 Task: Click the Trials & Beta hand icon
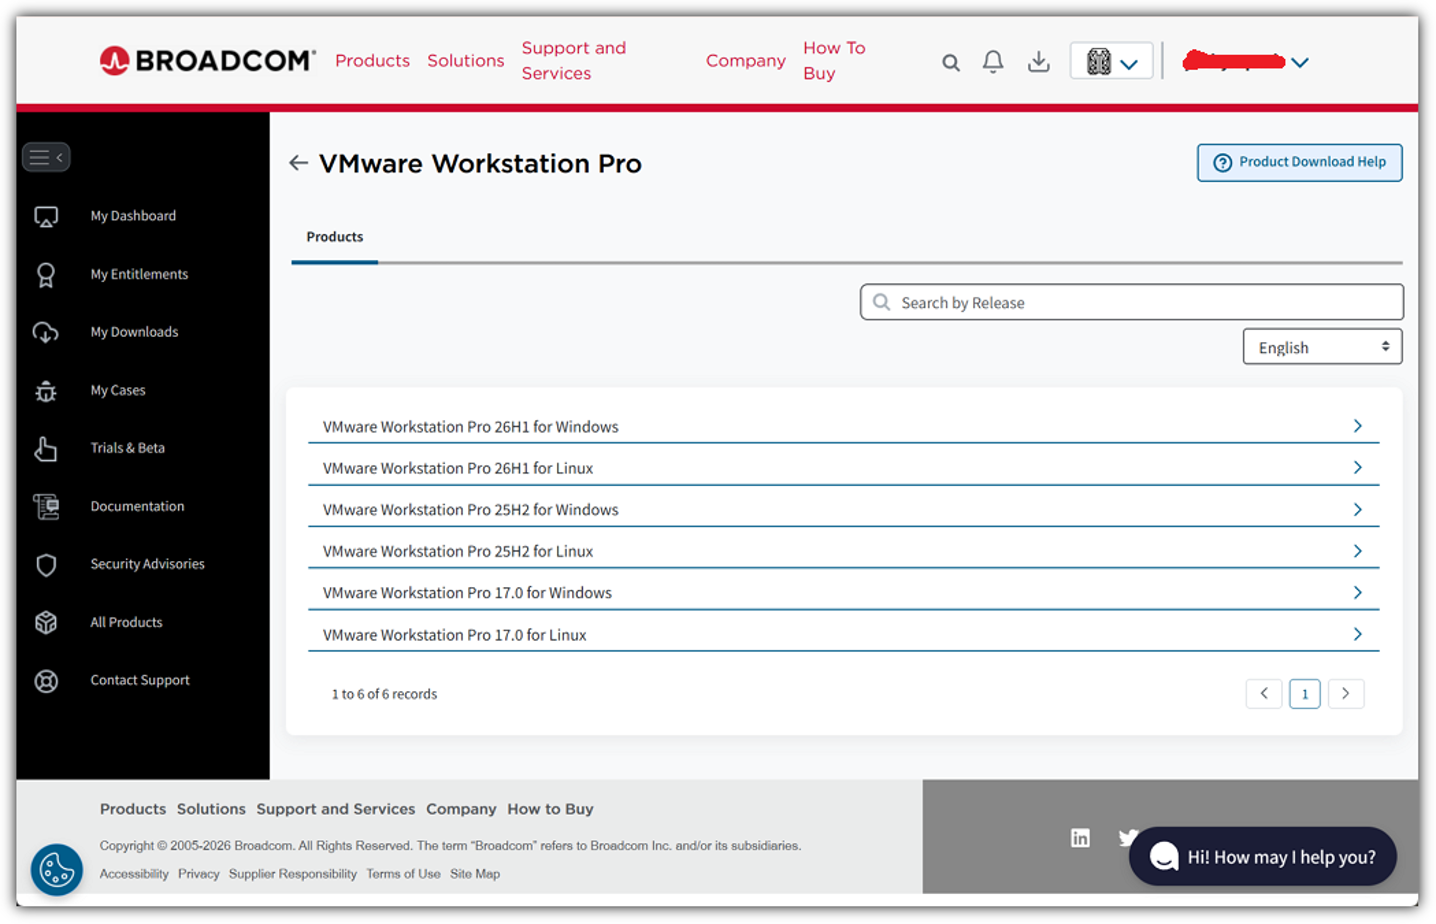[x=46, y=449]
